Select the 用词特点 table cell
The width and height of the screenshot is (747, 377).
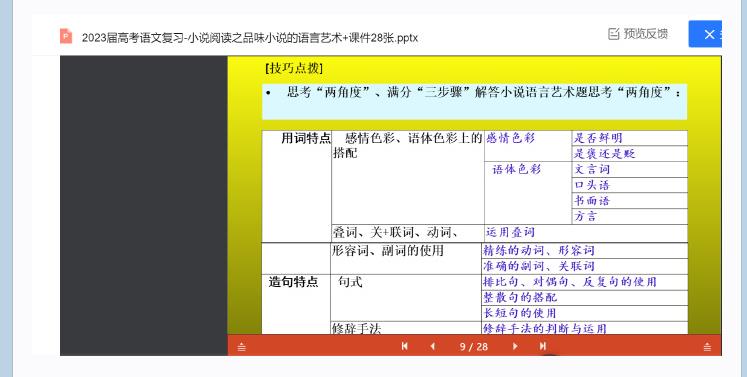coord(297,186)
